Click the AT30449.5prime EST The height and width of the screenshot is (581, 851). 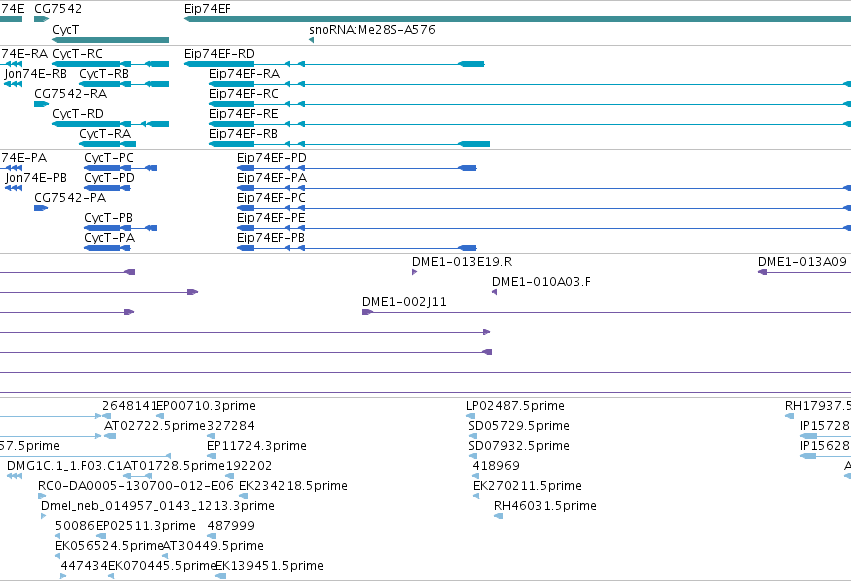[166, 556]
